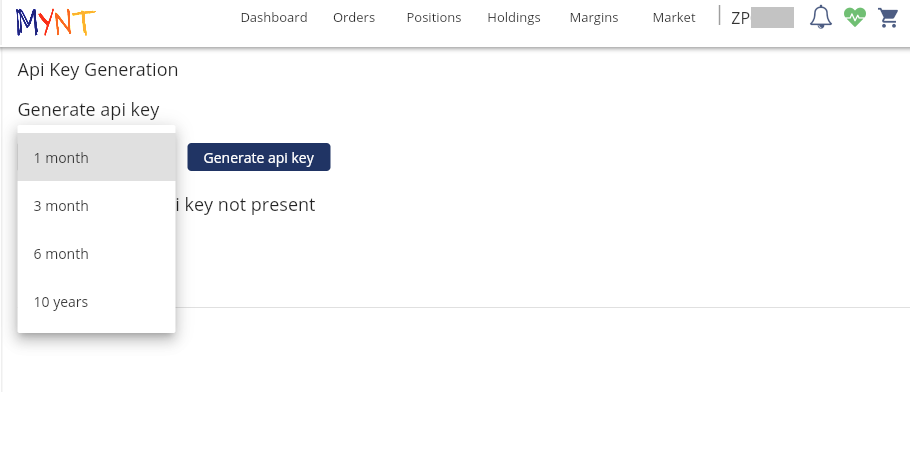Switch to the Positions page
This screenshot has height=460, width=910.
point(434,17)
